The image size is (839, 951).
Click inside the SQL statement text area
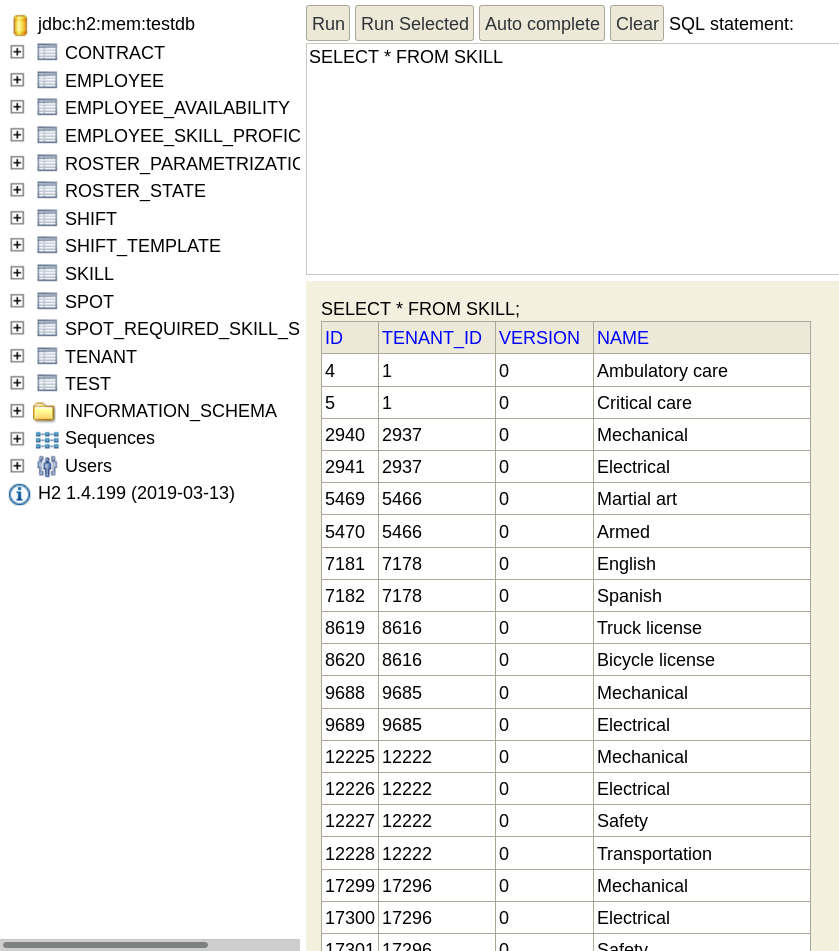point(572,160)
